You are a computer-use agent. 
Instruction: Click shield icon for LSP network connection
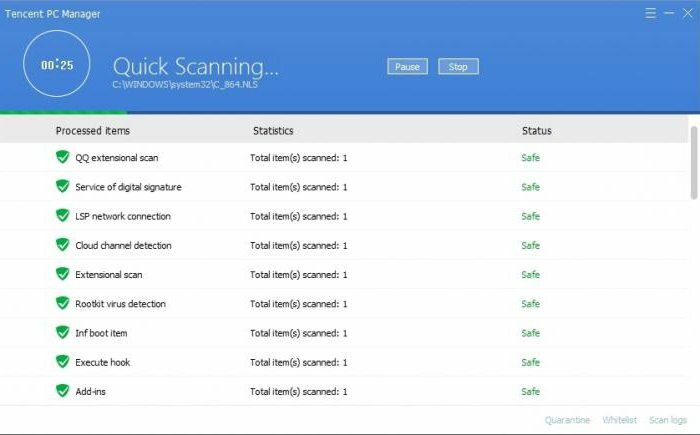click(62, 216)
